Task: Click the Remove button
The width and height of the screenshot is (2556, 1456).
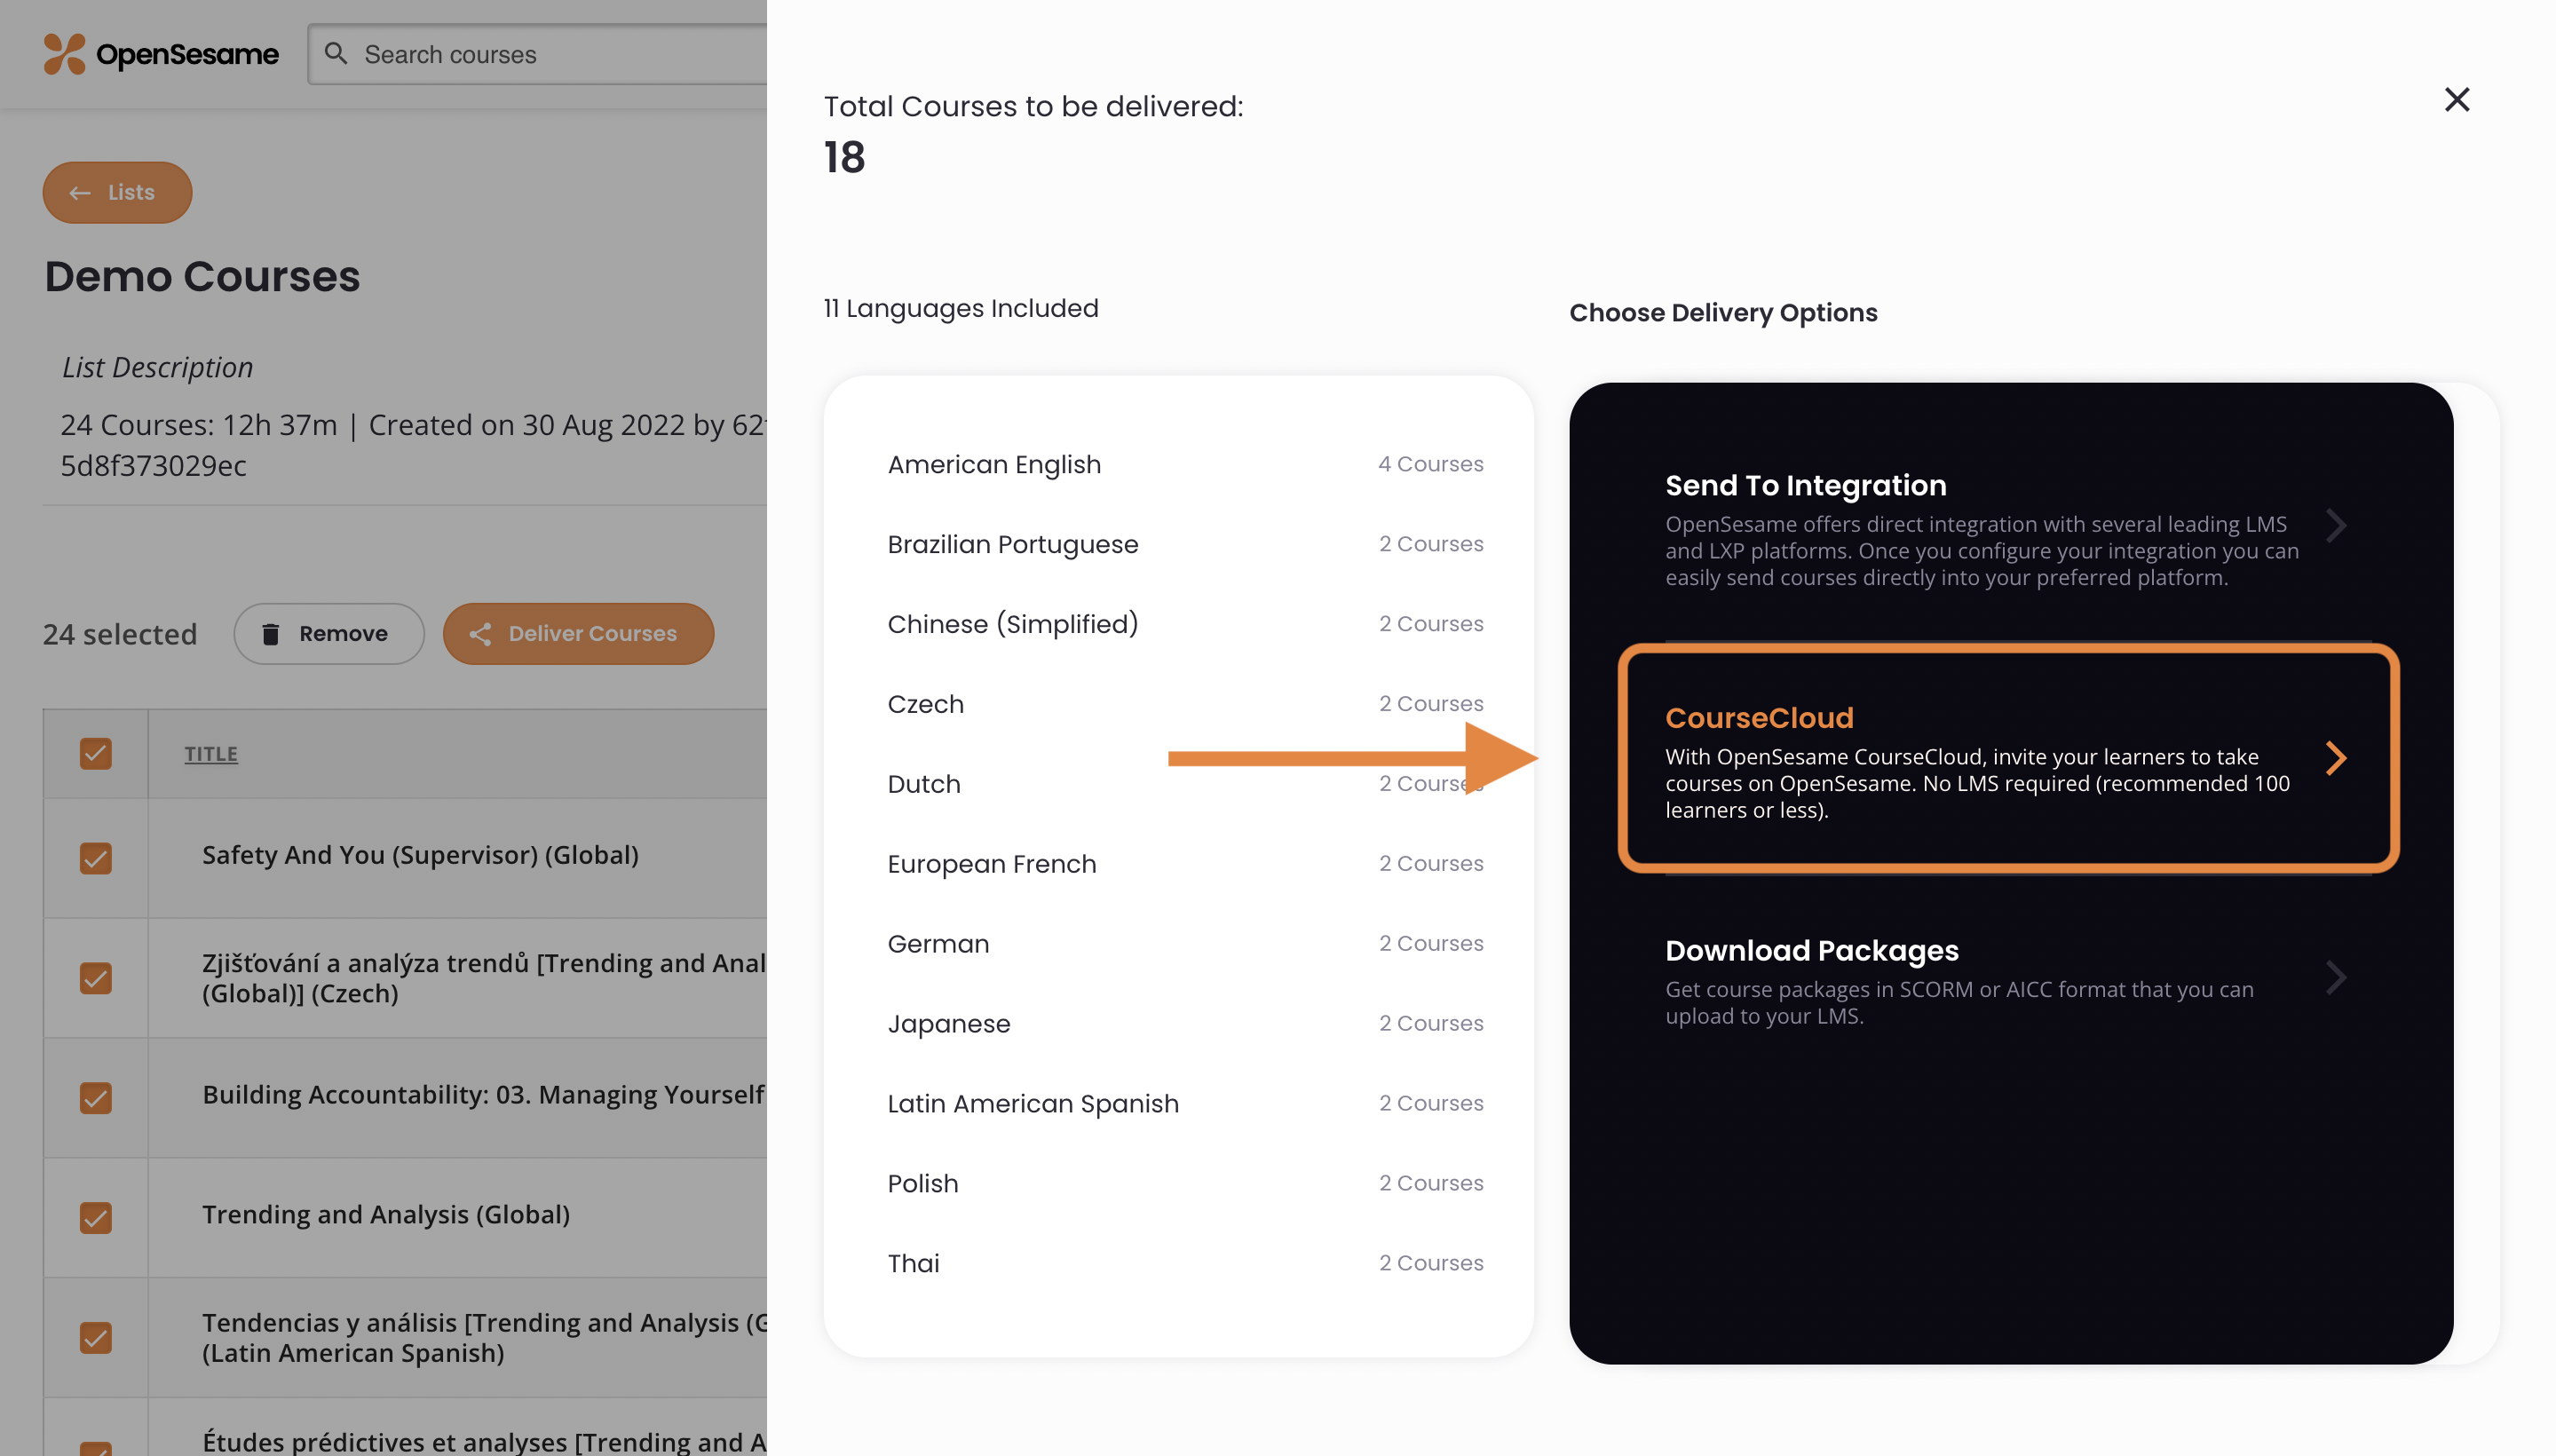Action: click(x=329, y=633)
